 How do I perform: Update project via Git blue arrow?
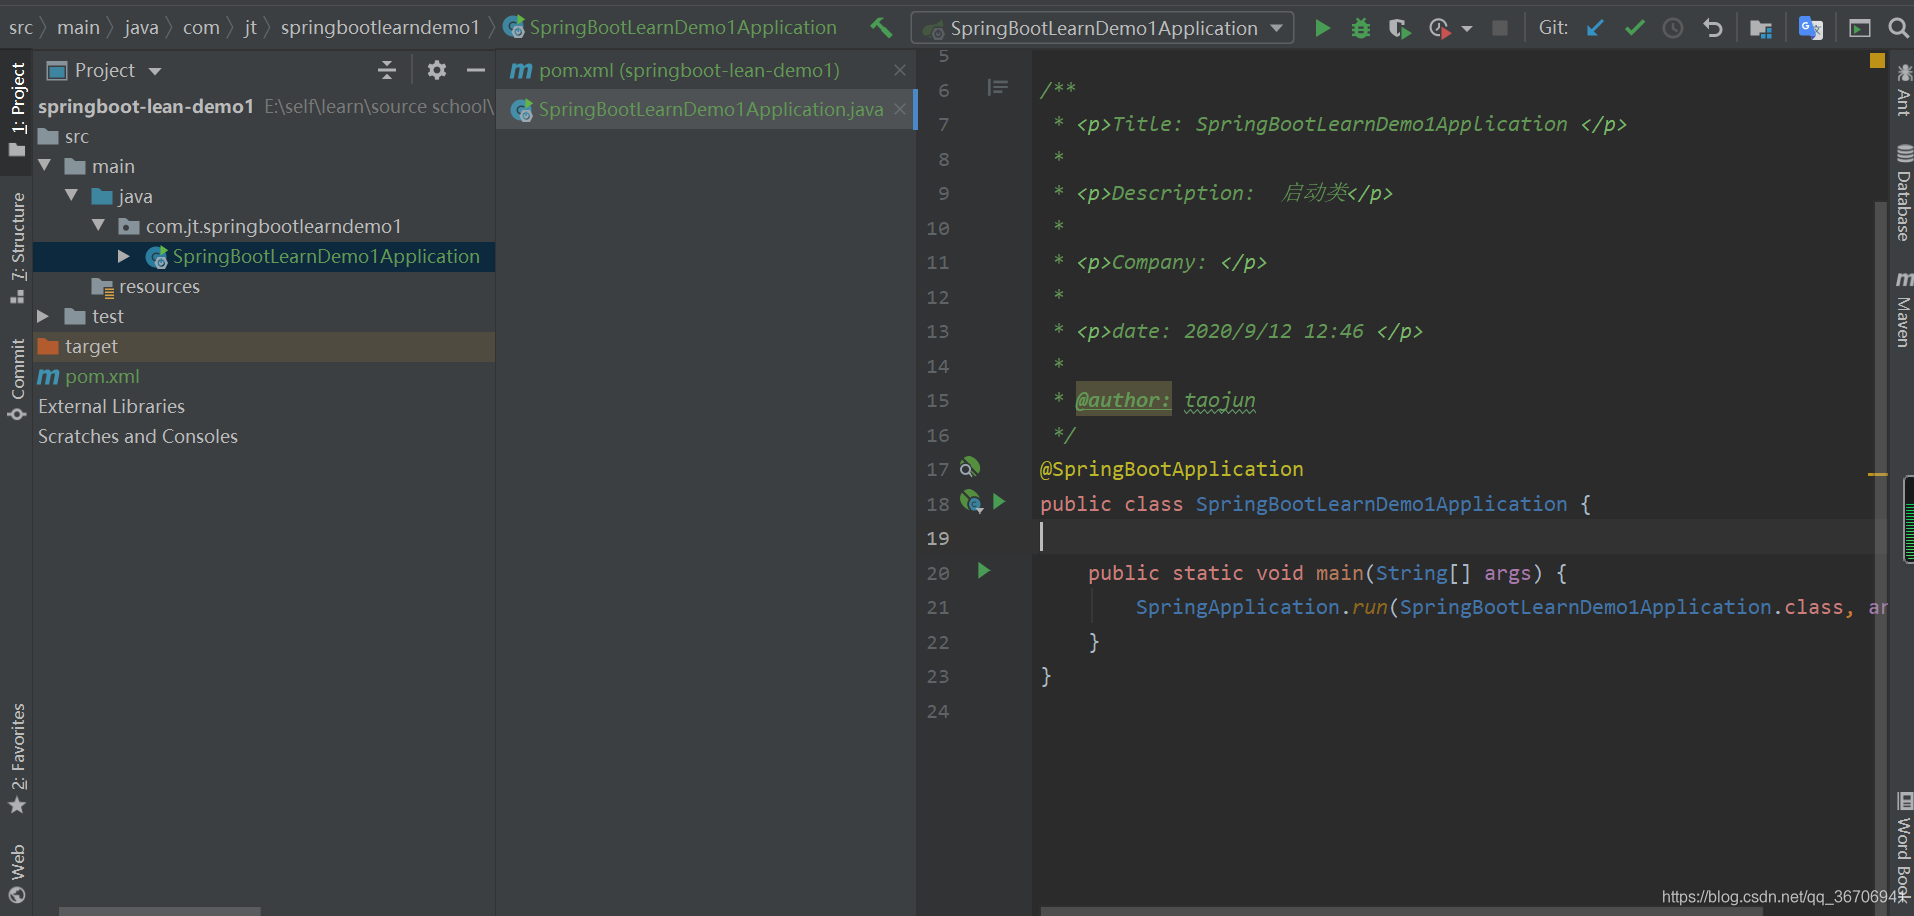click(1595, 28)
